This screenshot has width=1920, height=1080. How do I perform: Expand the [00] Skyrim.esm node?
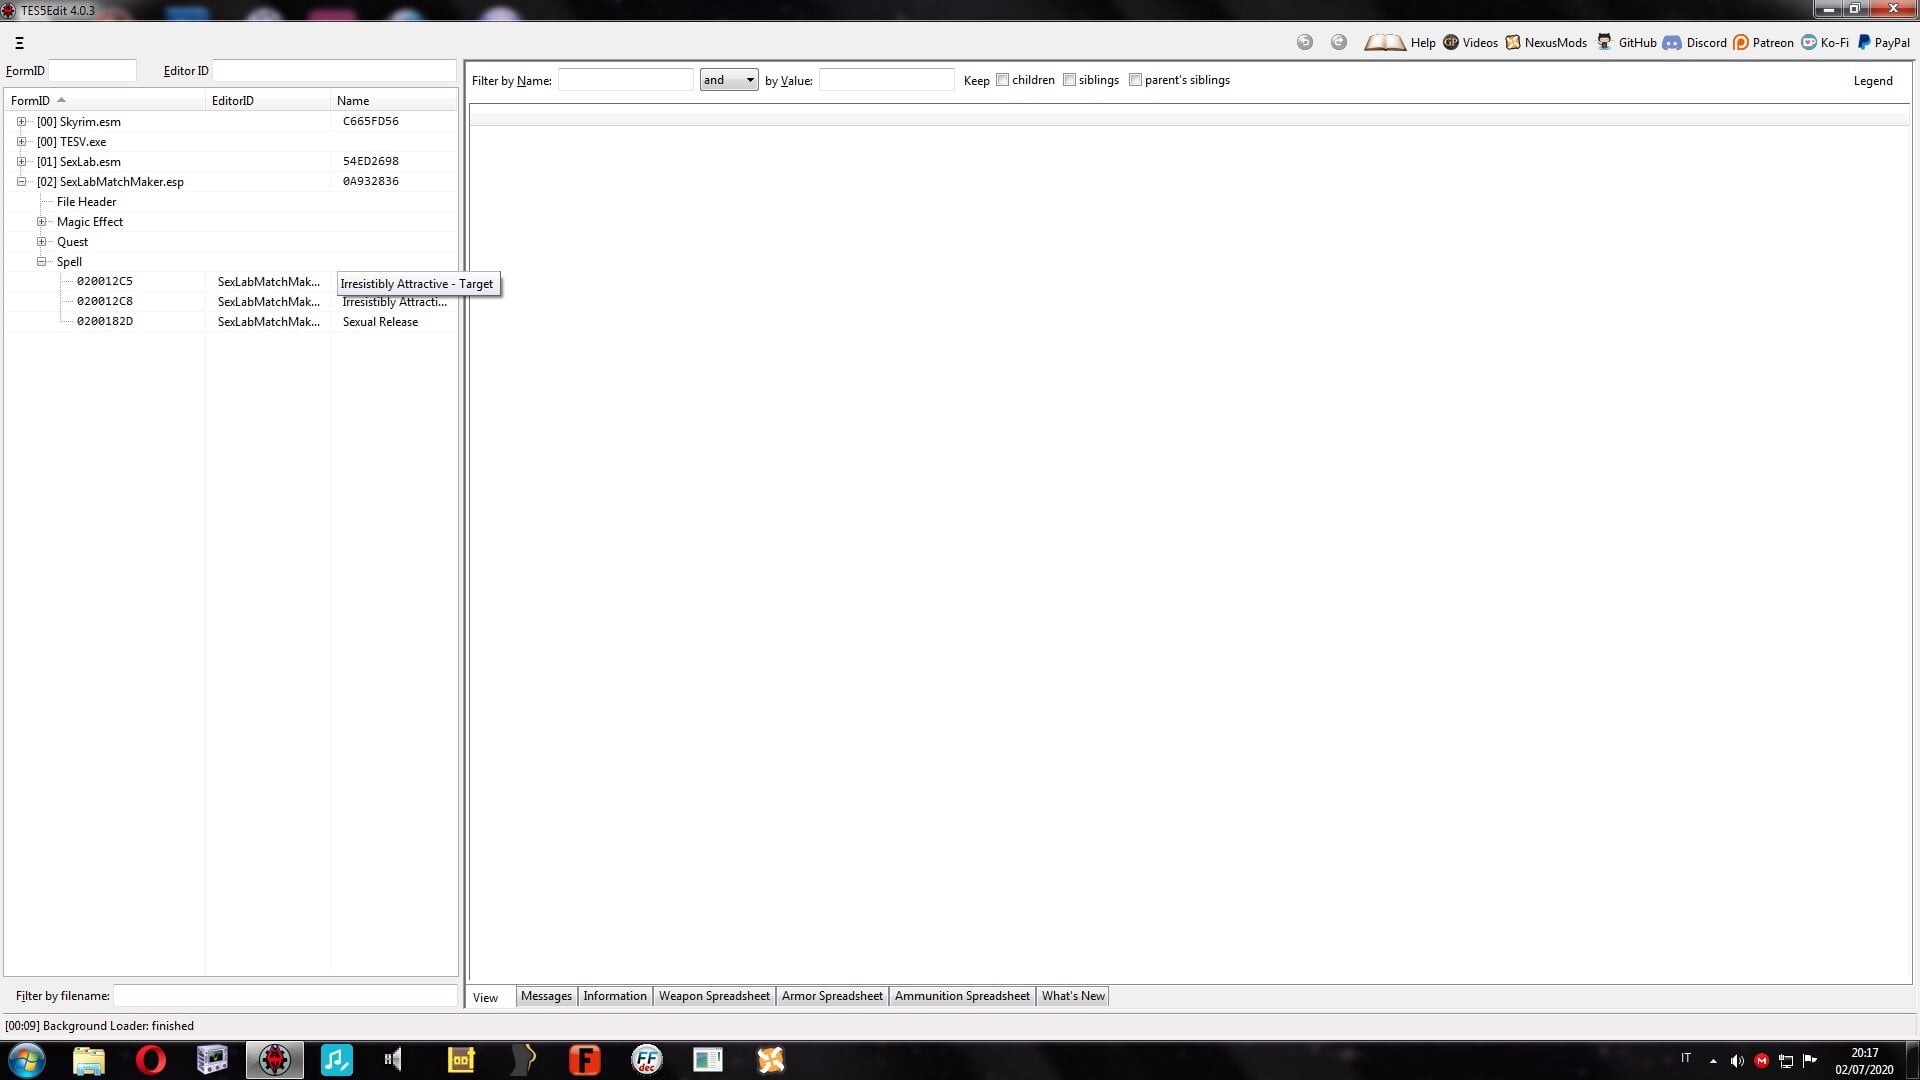[21, 121]
